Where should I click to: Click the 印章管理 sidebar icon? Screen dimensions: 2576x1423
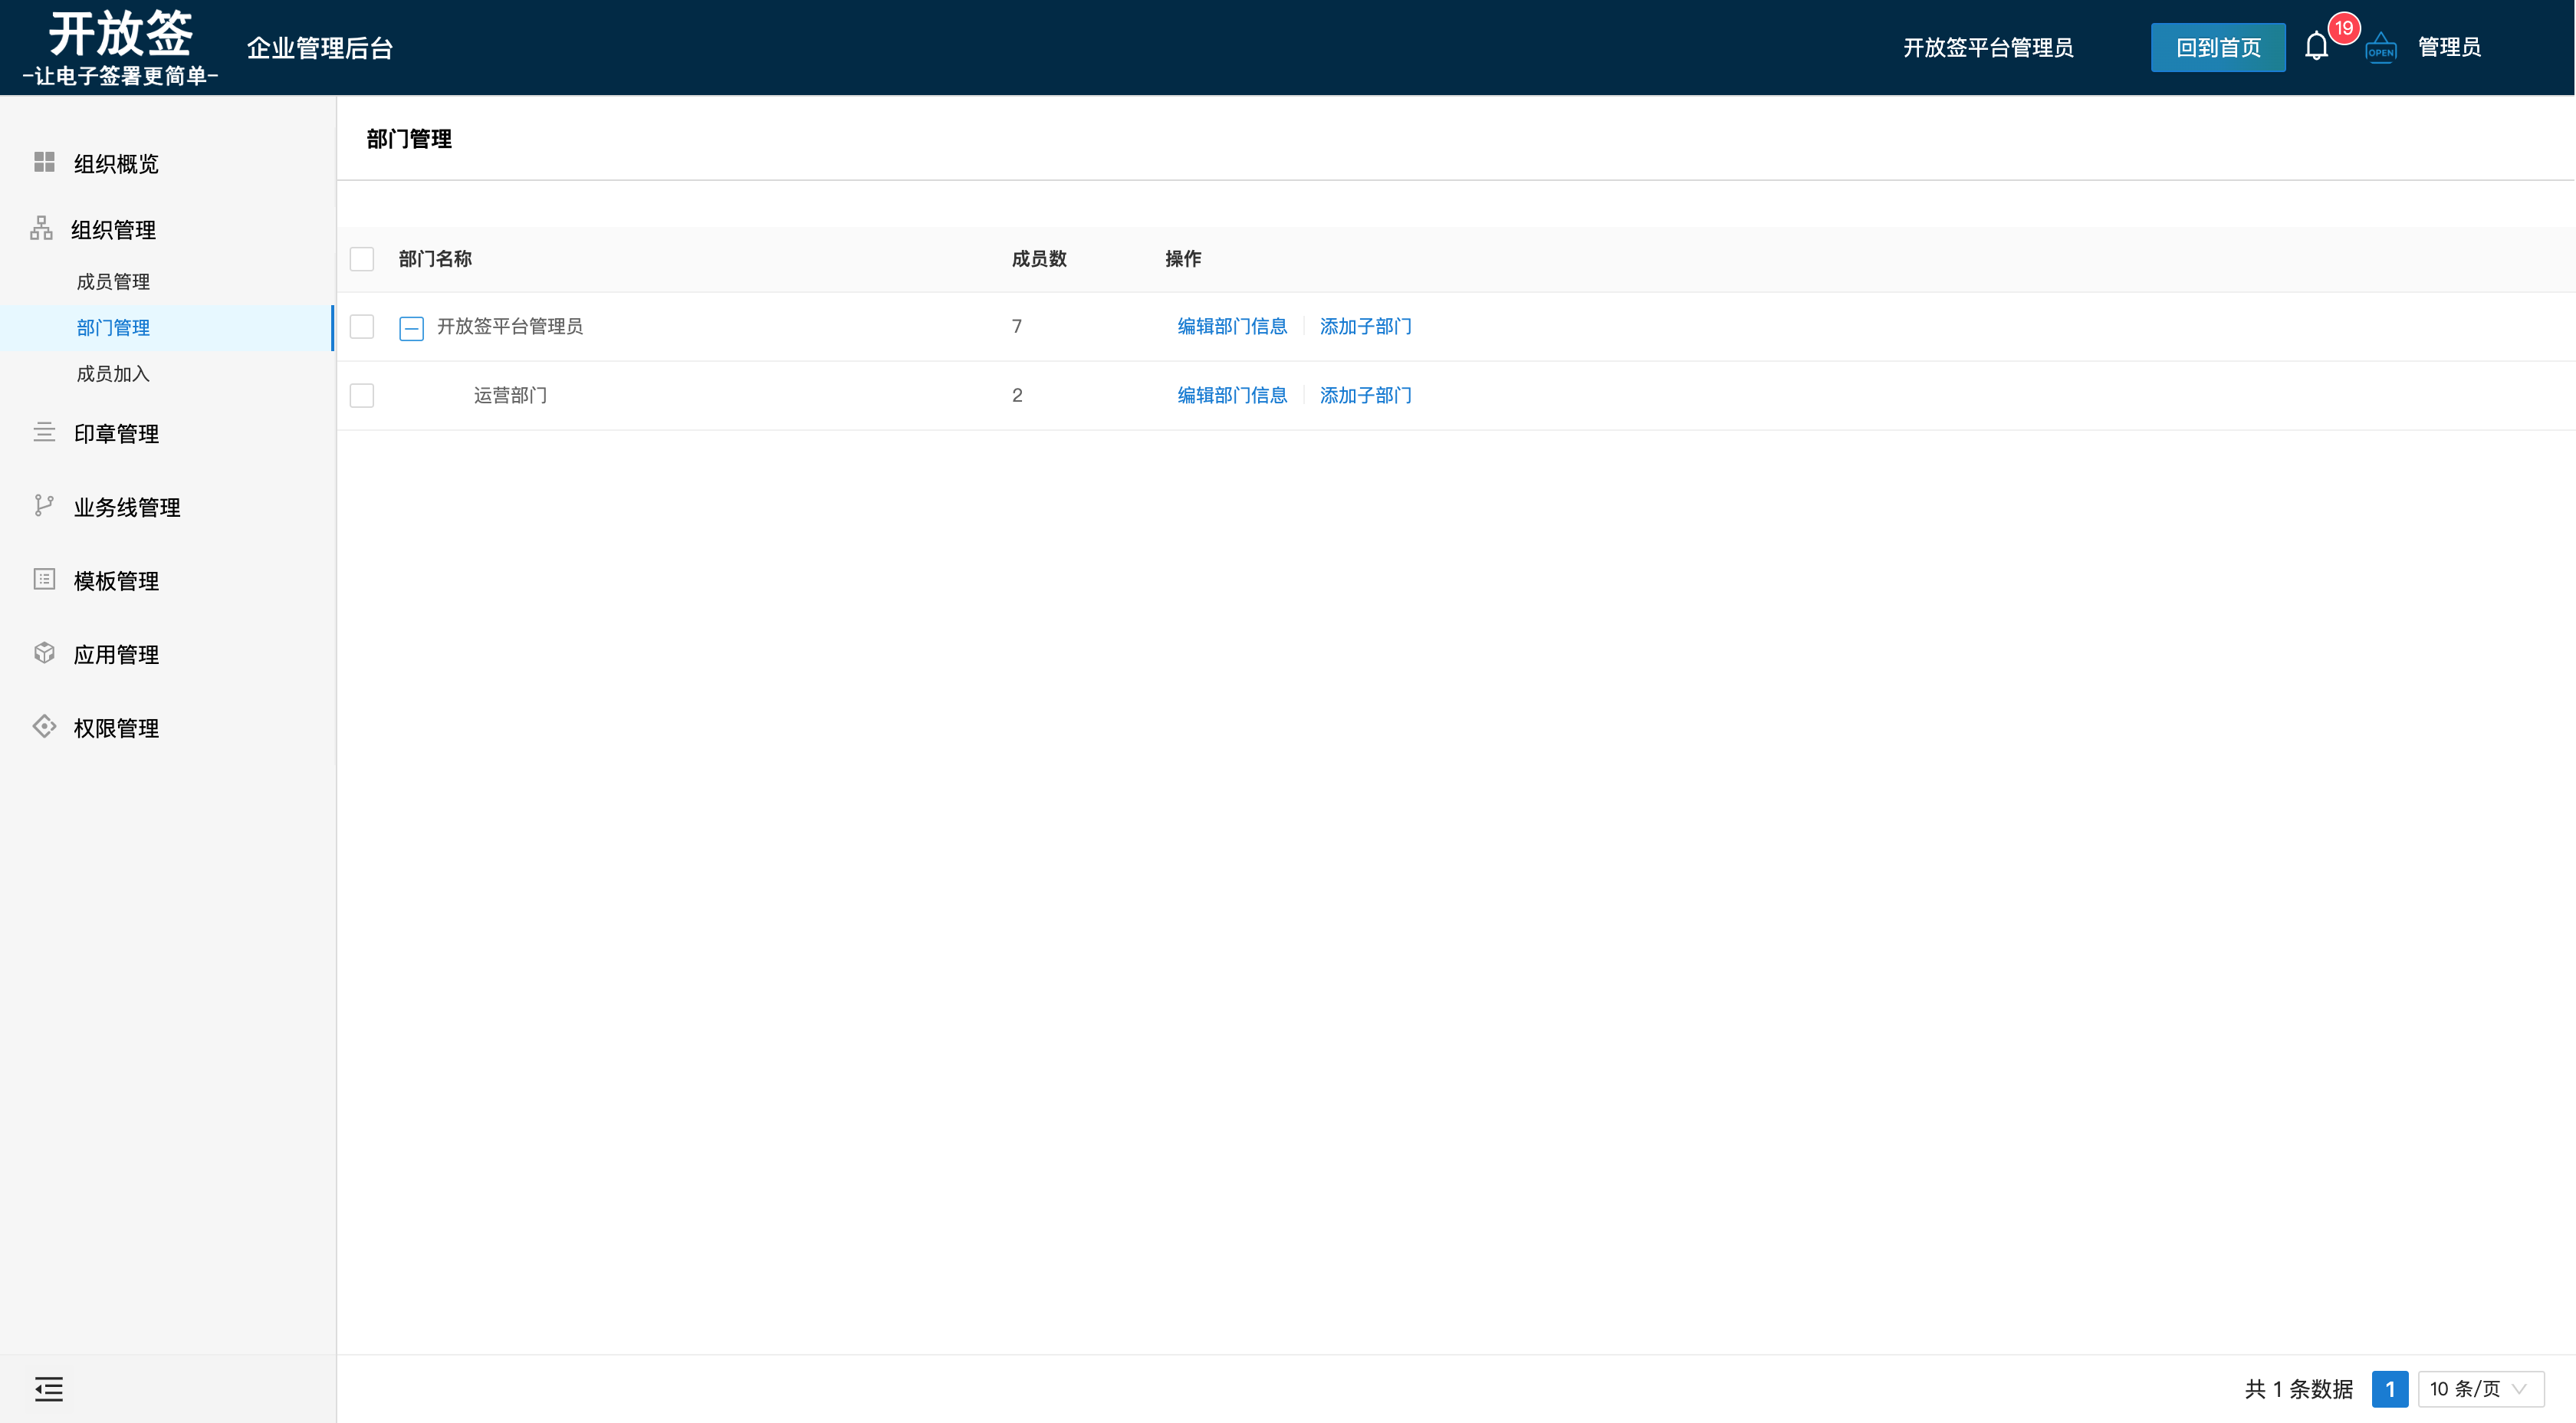pos(44,432)
